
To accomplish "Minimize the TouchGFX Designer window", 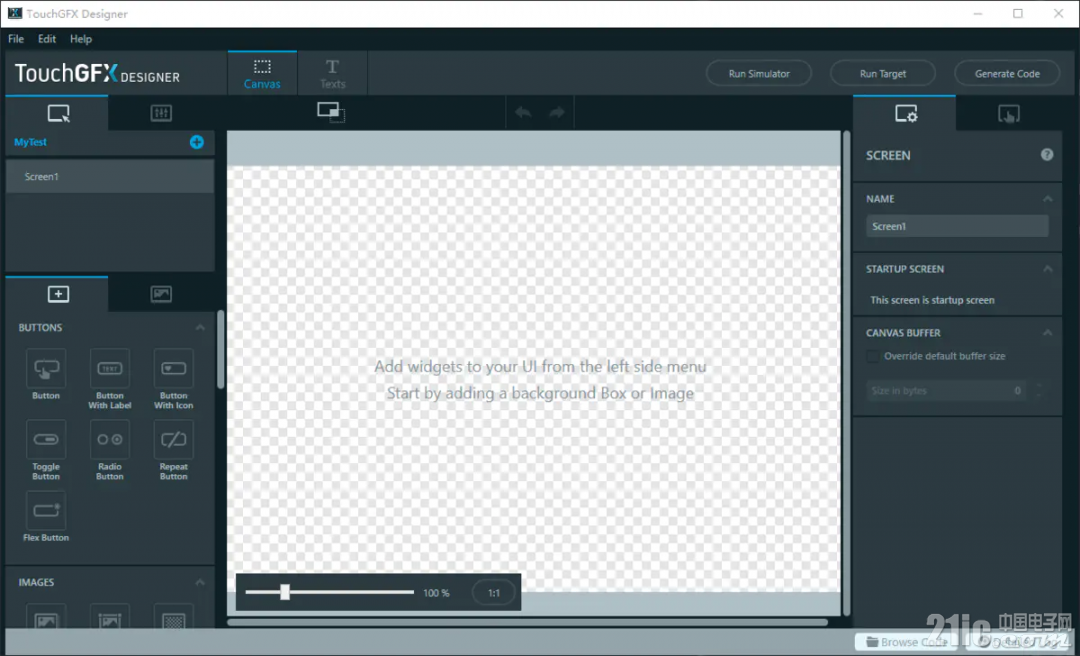I will (979, 14).
